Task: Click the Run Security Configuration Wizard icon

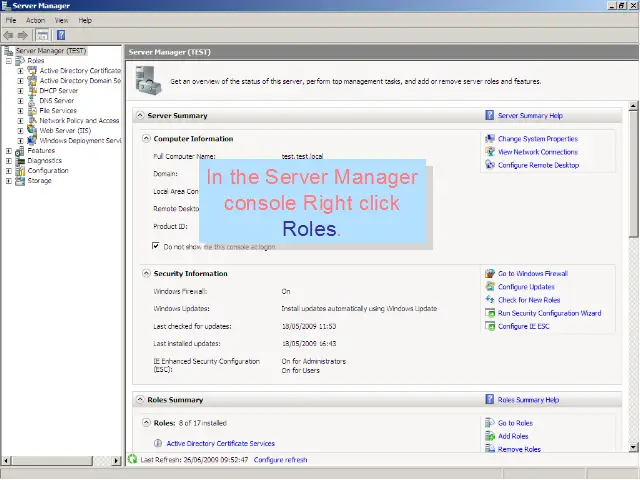Action: 490,313
